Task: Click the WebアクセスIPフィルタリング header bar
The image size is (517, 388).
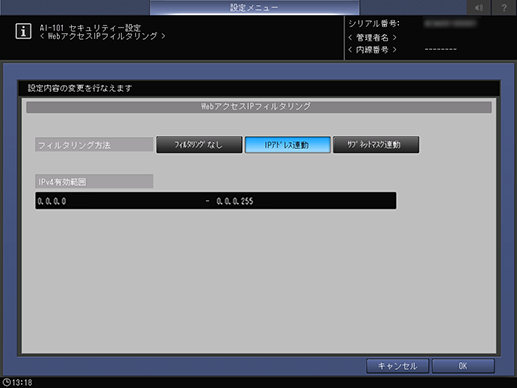Action: click(x=259, y=107)
